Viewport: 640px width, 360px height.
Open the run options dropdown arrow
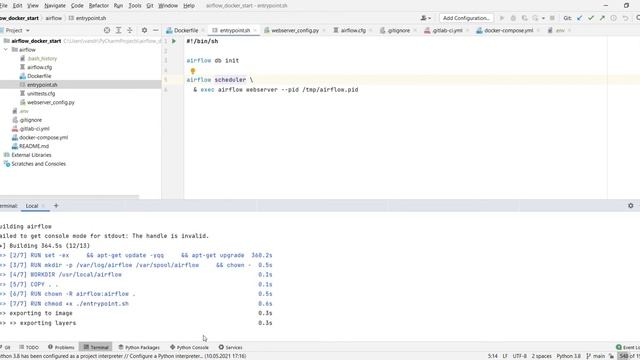(543, 18)
